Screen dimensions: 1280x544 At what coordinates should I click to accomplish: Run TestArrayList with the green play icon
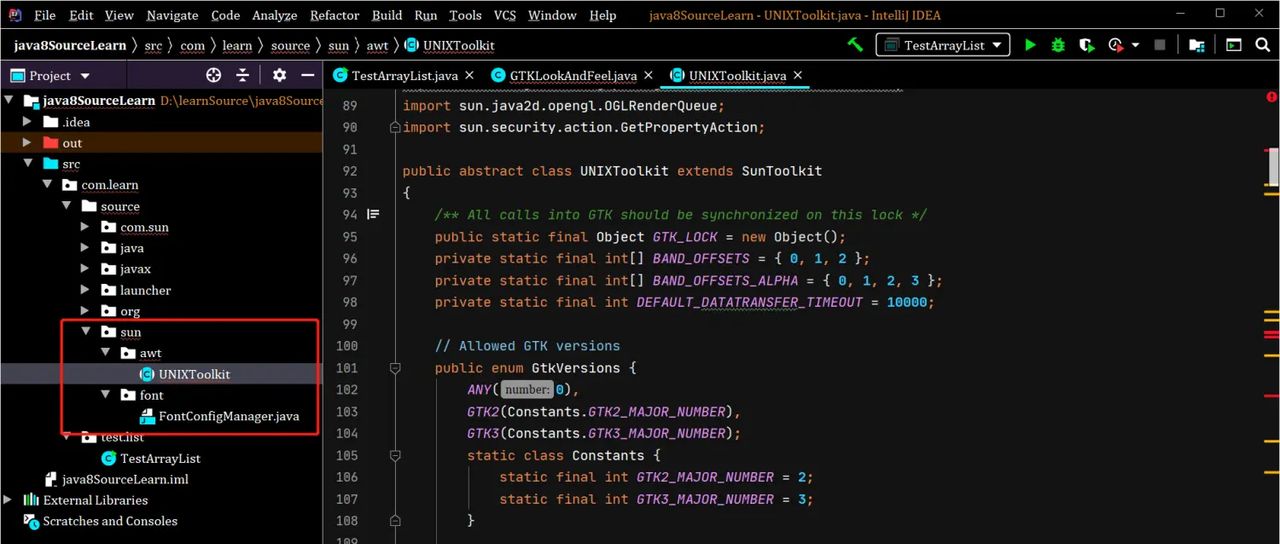[x=1030, y=45]
